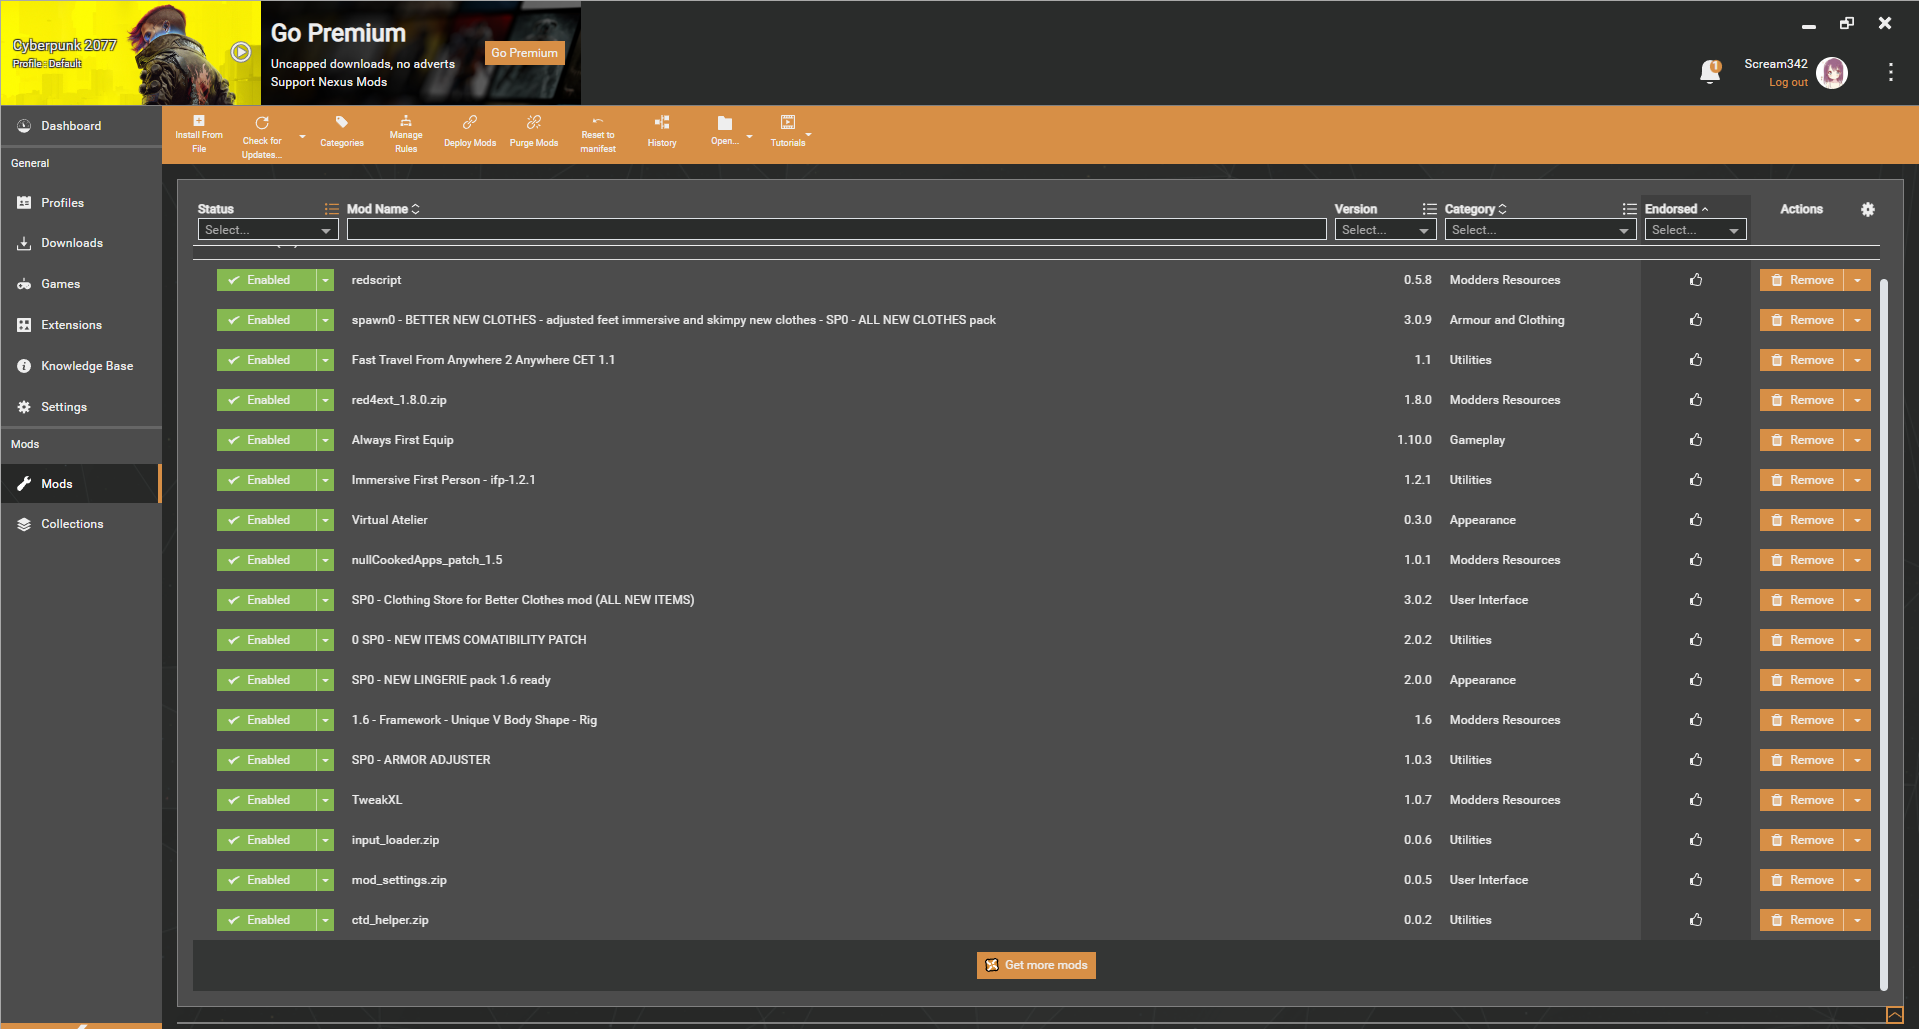
Task: Open History toolbar icon
Action: click(x=662, y=132)
